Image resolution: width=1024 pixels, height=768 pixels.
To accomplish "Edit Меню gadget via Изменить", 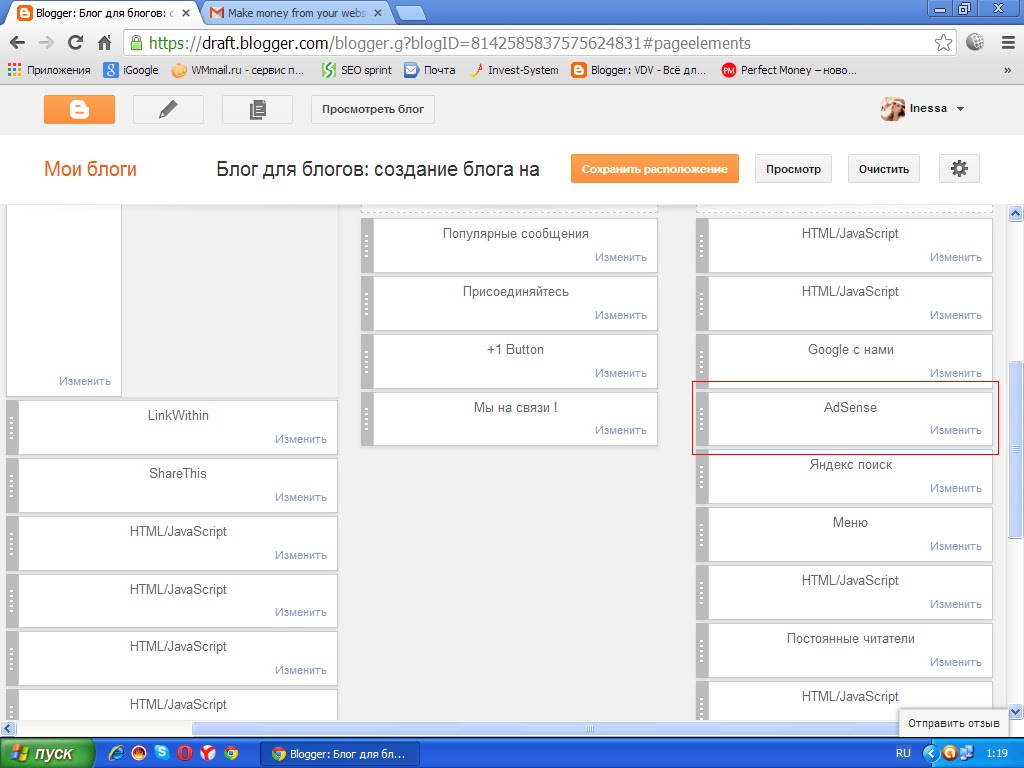I will 955,546.
